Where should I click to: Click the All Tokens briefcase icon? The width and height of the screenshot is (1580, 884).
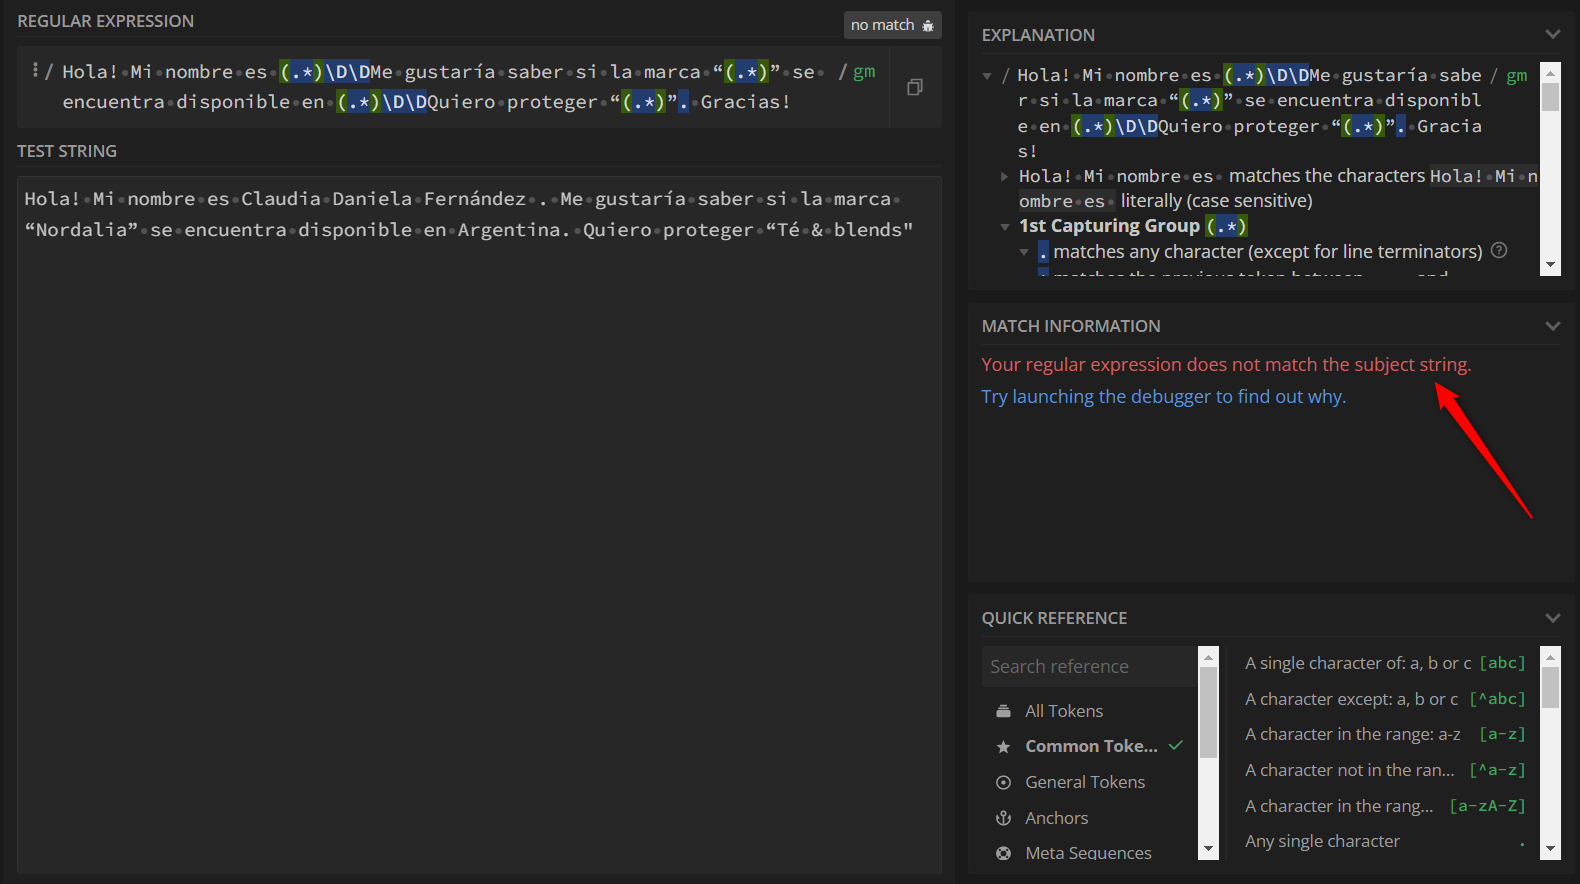(x=1003, y=711)
